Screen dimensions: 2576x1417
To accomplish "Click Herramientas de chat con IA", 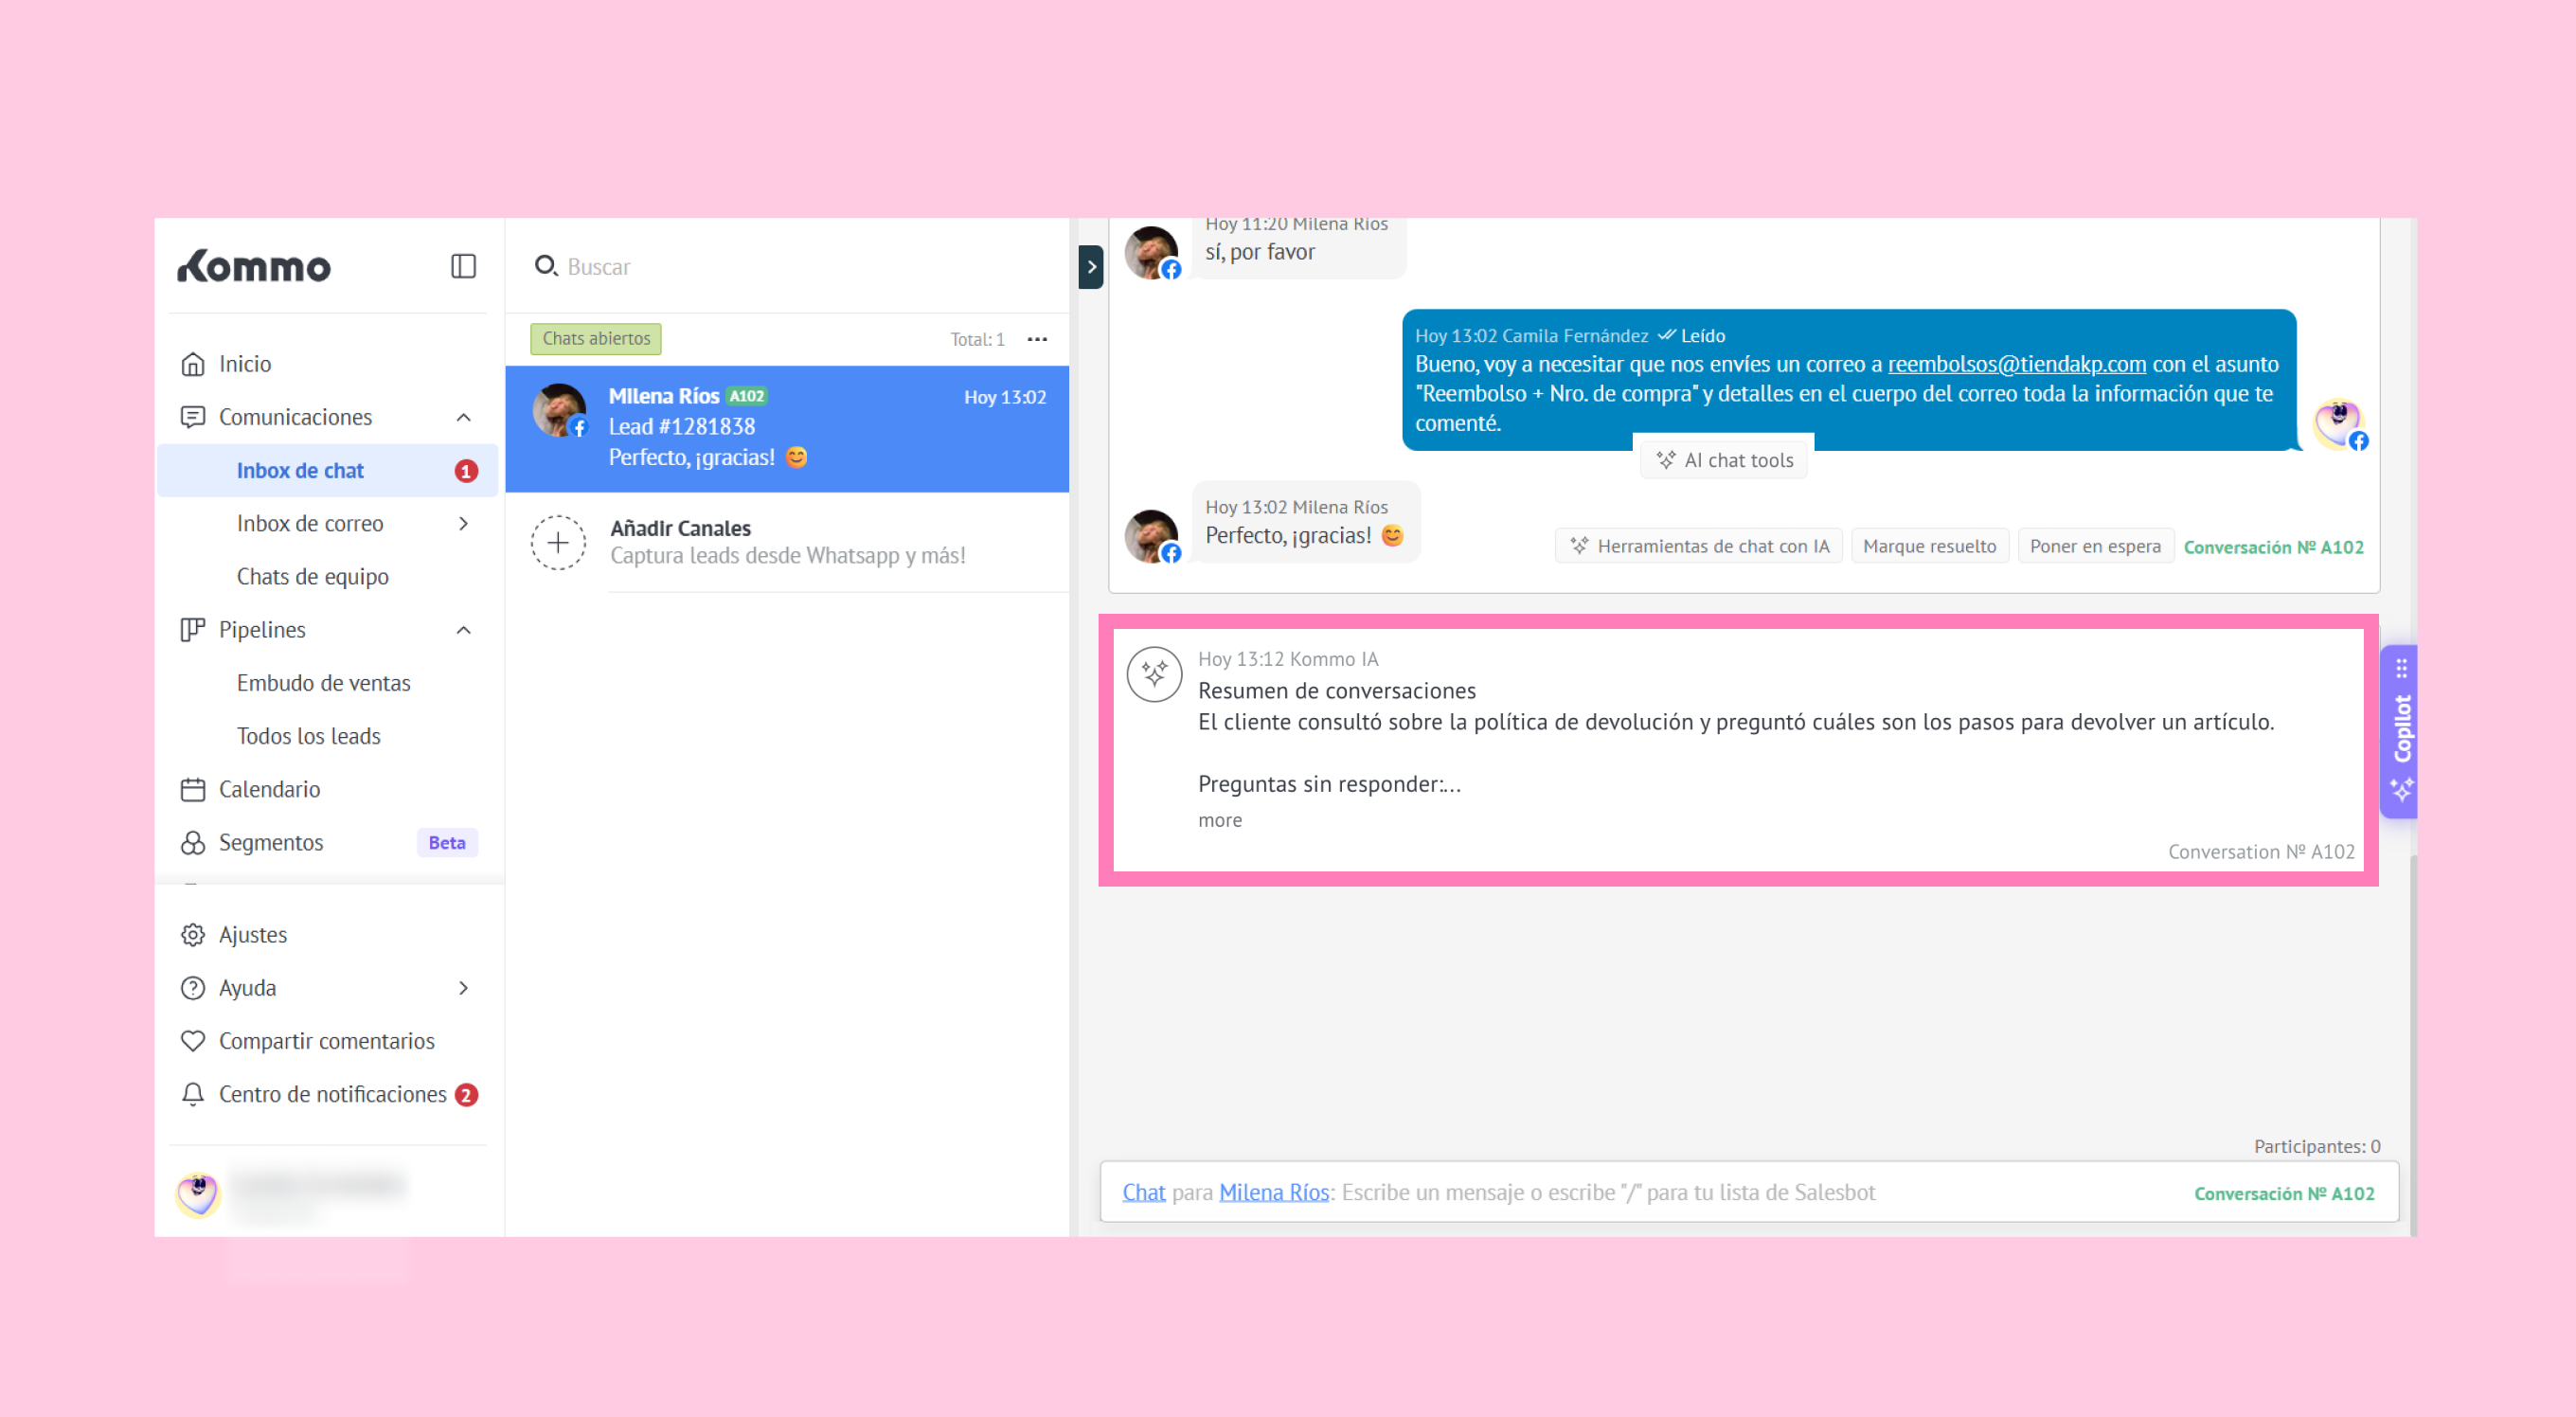I will click(1698, 546).
